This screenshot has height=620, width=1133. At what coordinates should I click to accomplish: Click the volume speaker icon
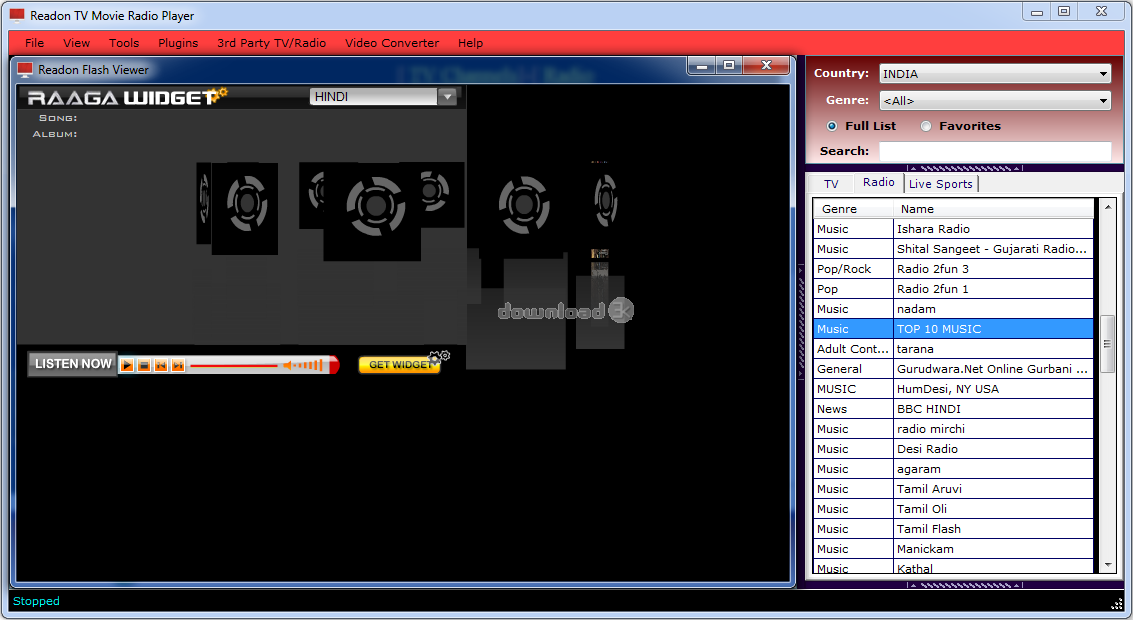[288, 366]
